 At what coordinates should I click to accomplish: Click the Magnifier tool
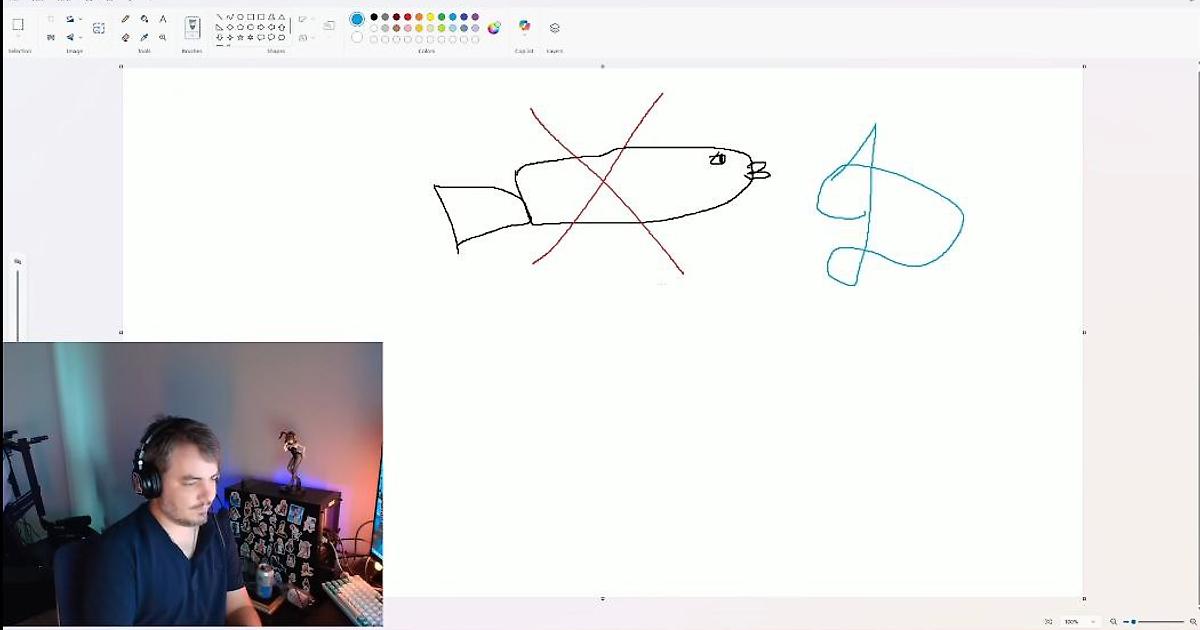pyautogui.click(x=163, y=37)
